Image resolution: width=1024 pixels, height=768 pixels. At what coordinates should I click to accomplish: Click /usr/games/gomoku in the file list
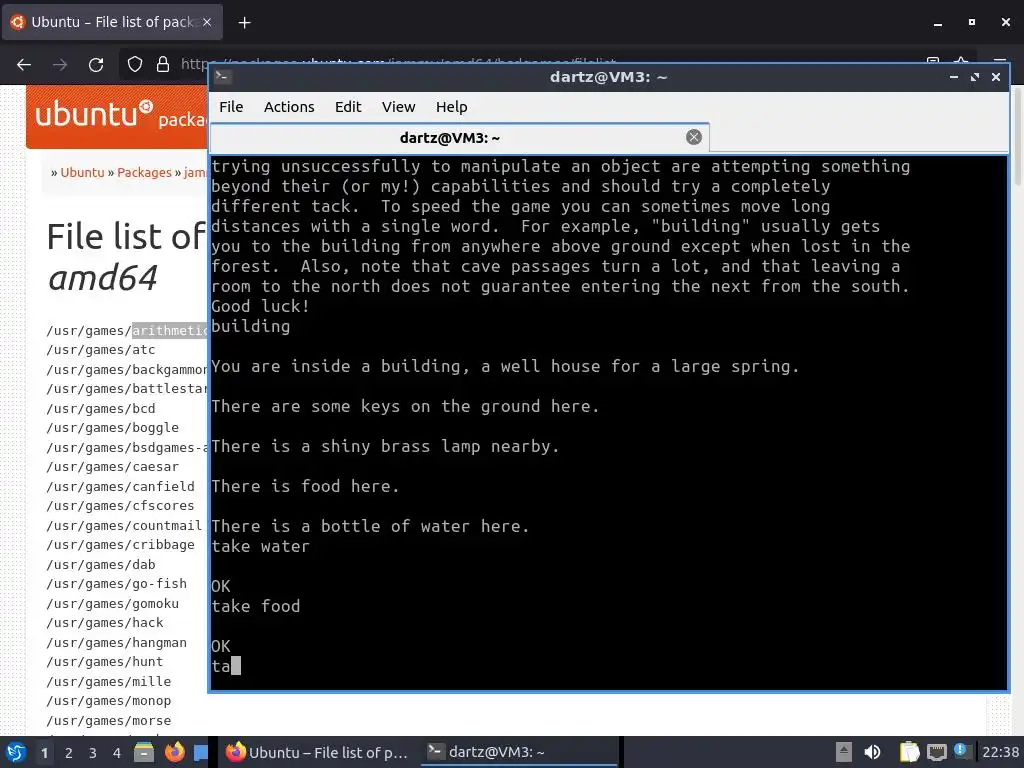[x=112, y=603]
